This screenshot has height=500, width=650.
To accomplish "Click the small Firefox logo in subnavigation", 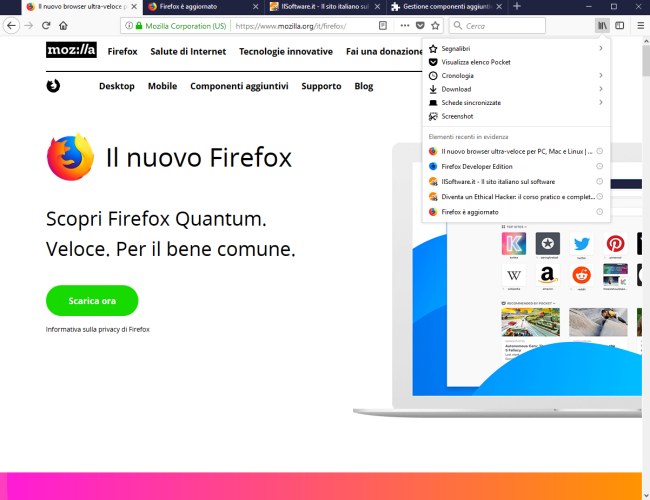I will 53,86.
